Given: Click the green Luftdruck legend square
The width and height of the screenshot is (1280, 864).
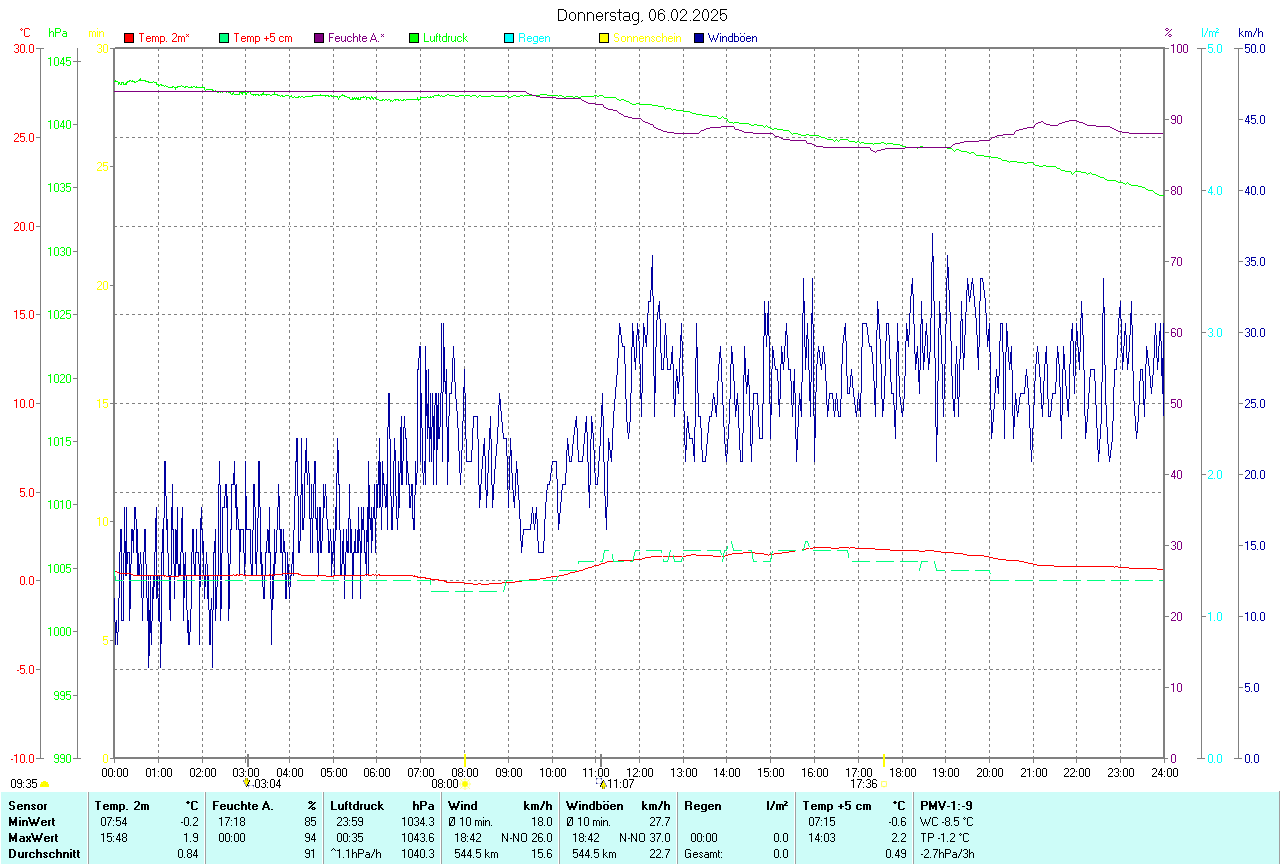Looking at the screenshot, I should tap(414, 38).
